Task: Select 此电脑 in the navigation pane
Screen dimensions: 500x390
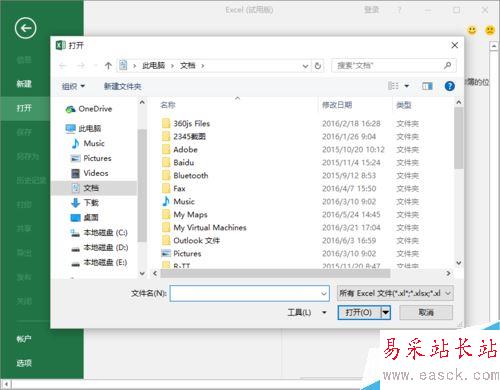Action: [83, 128]
